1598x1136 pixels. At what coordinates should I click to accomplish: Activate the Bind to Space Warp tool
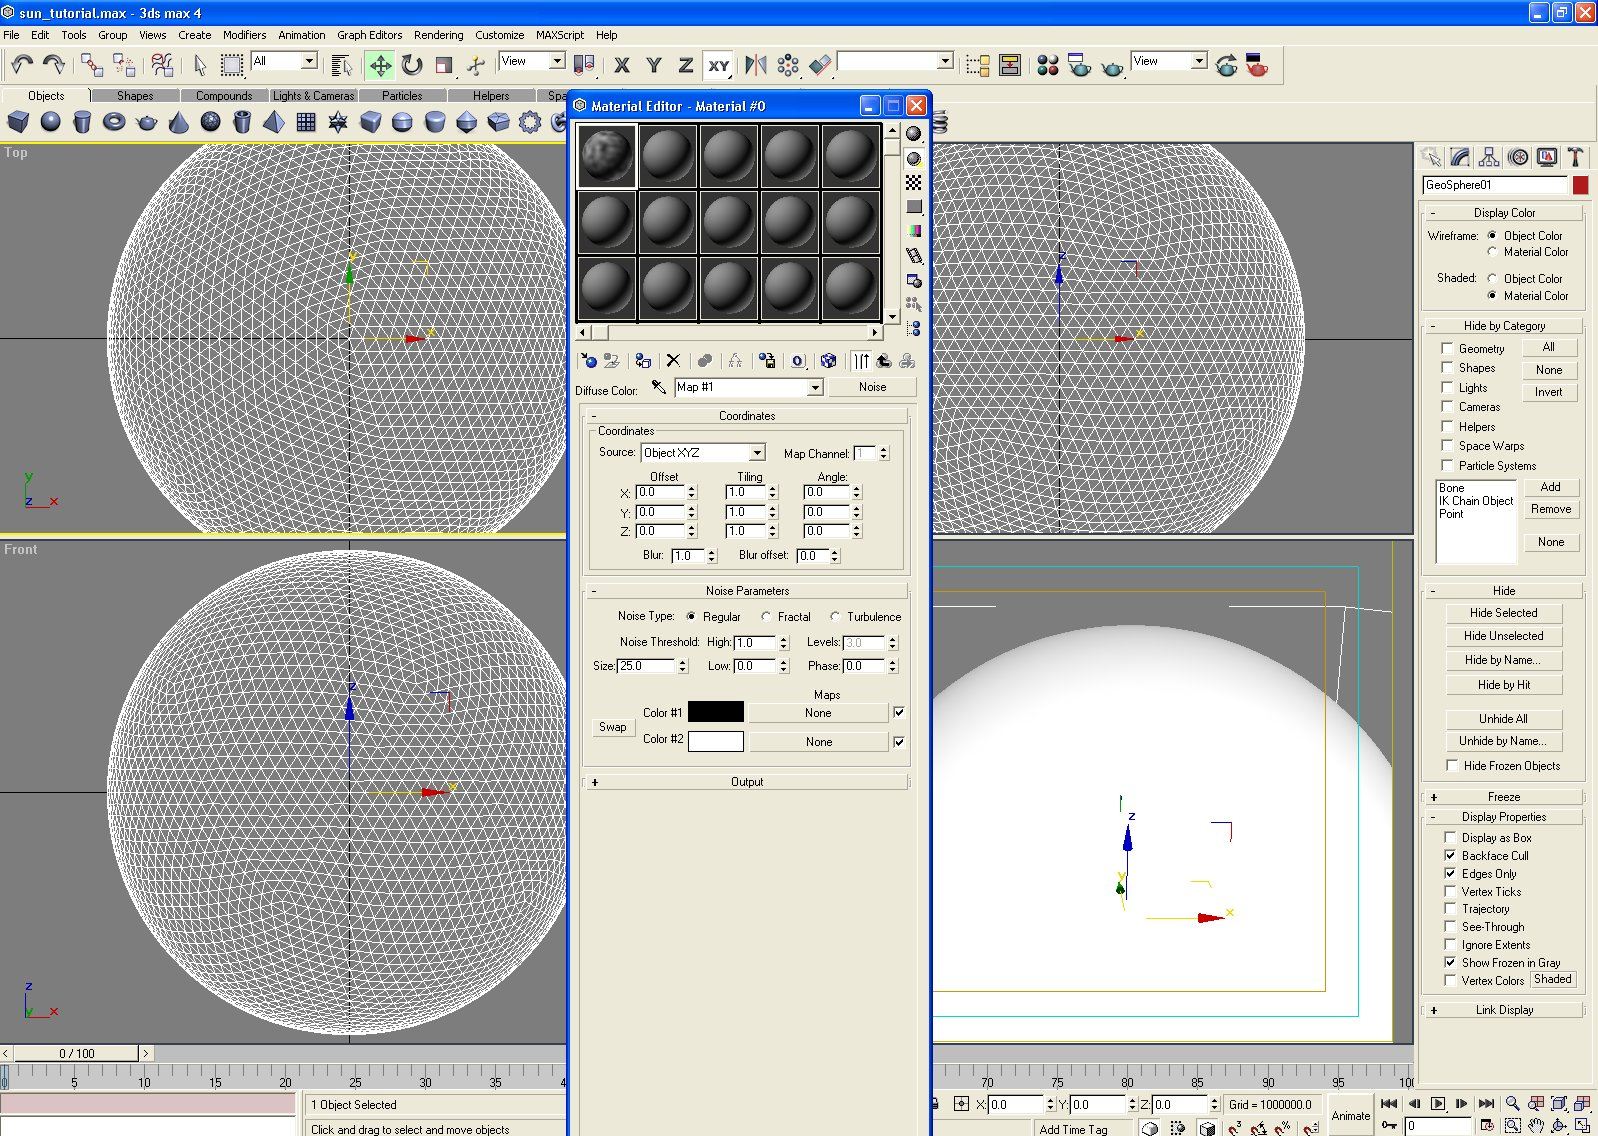(162, 65)
